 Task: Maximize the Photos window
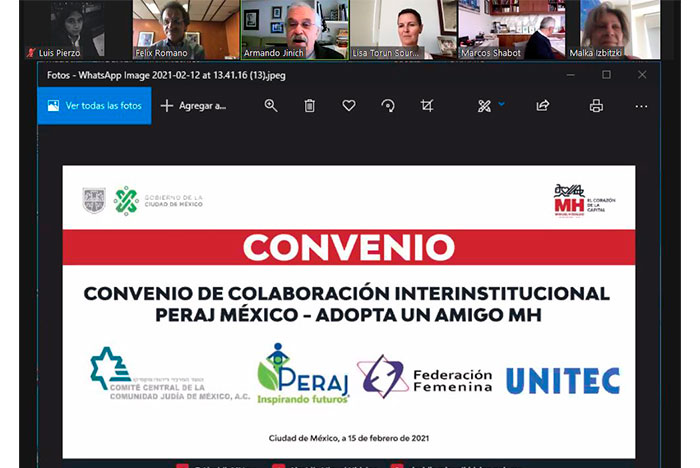[606, 74]
